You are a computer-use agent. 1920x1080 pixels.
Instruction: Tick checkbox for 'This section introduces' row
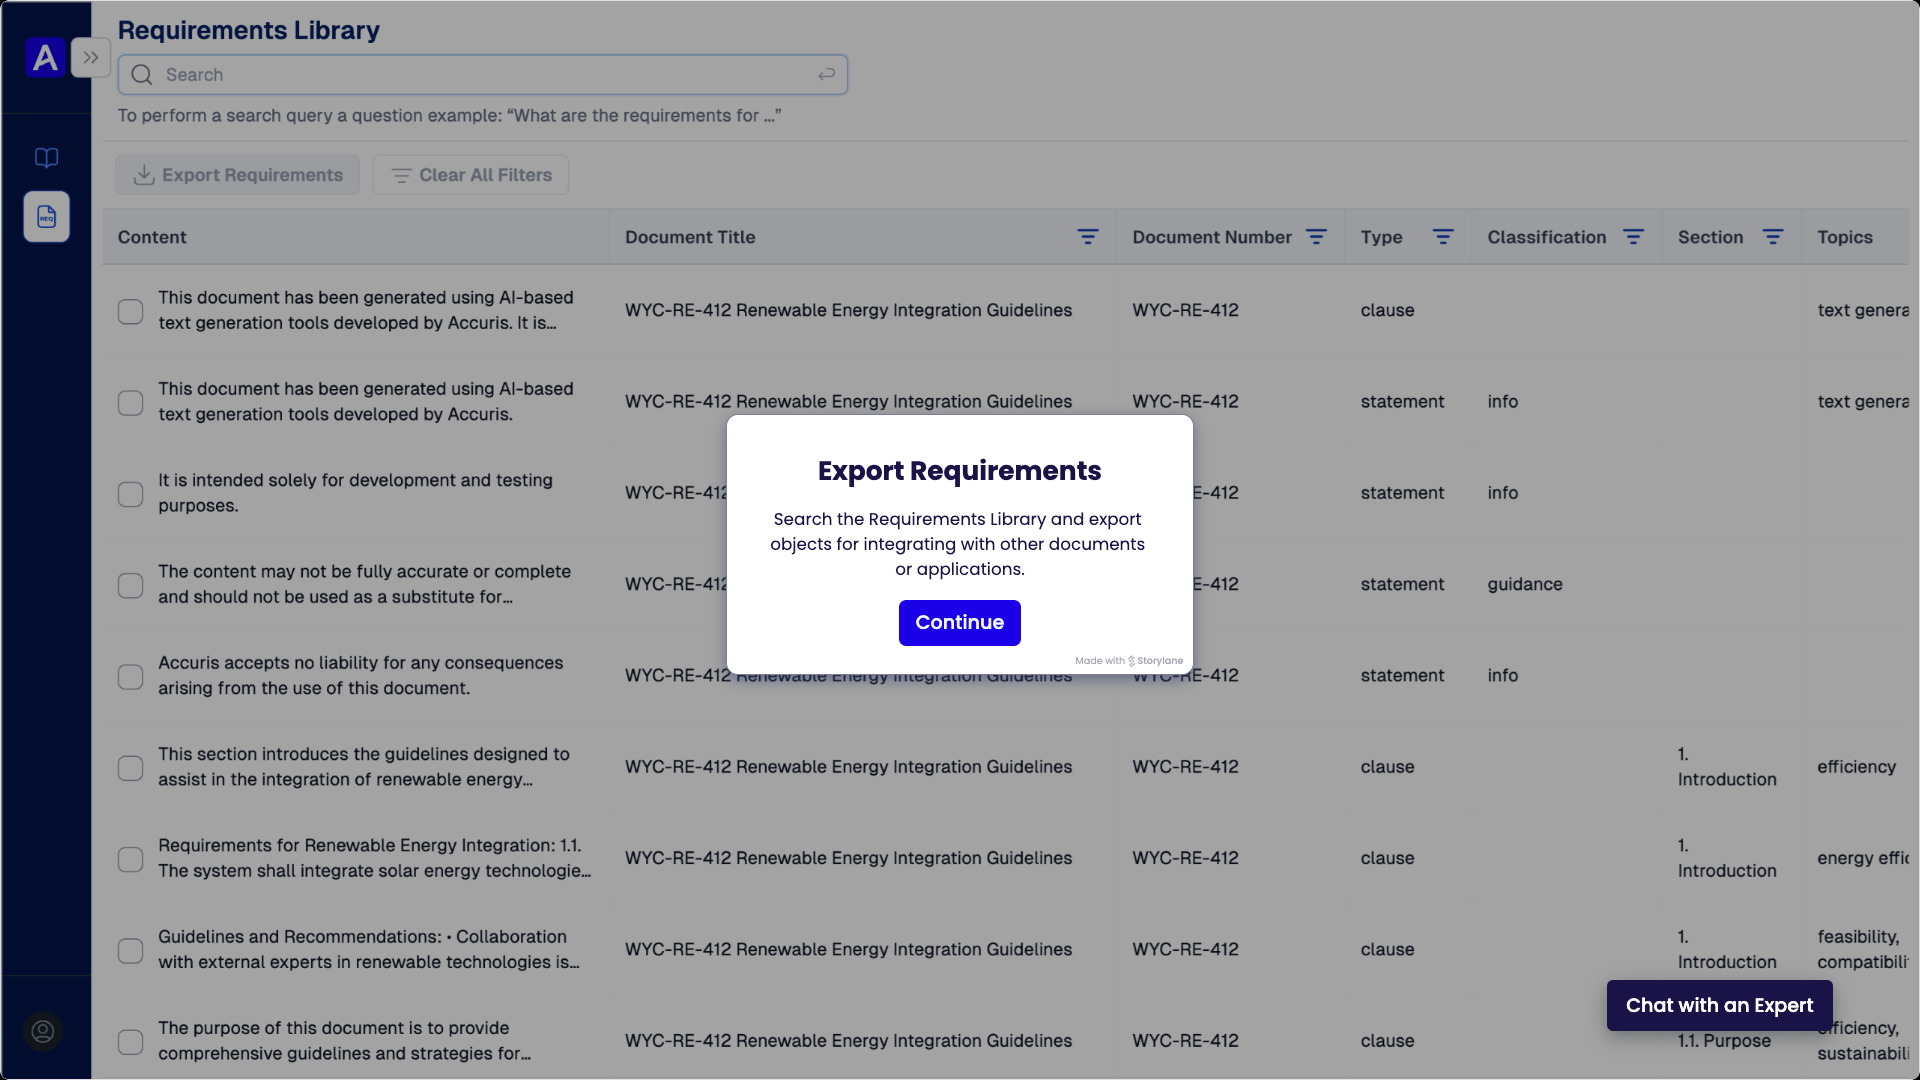coord(131,768)
